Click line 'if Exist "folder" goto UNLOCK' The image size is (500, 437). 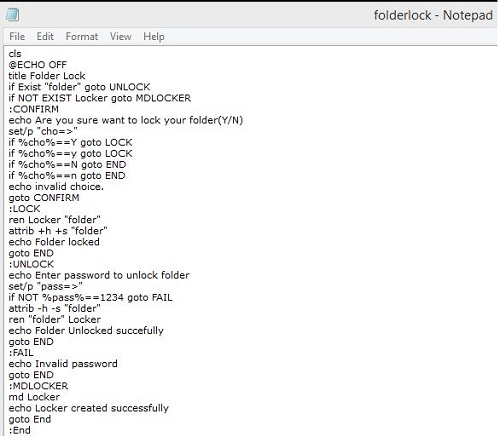tap(79, 87)
